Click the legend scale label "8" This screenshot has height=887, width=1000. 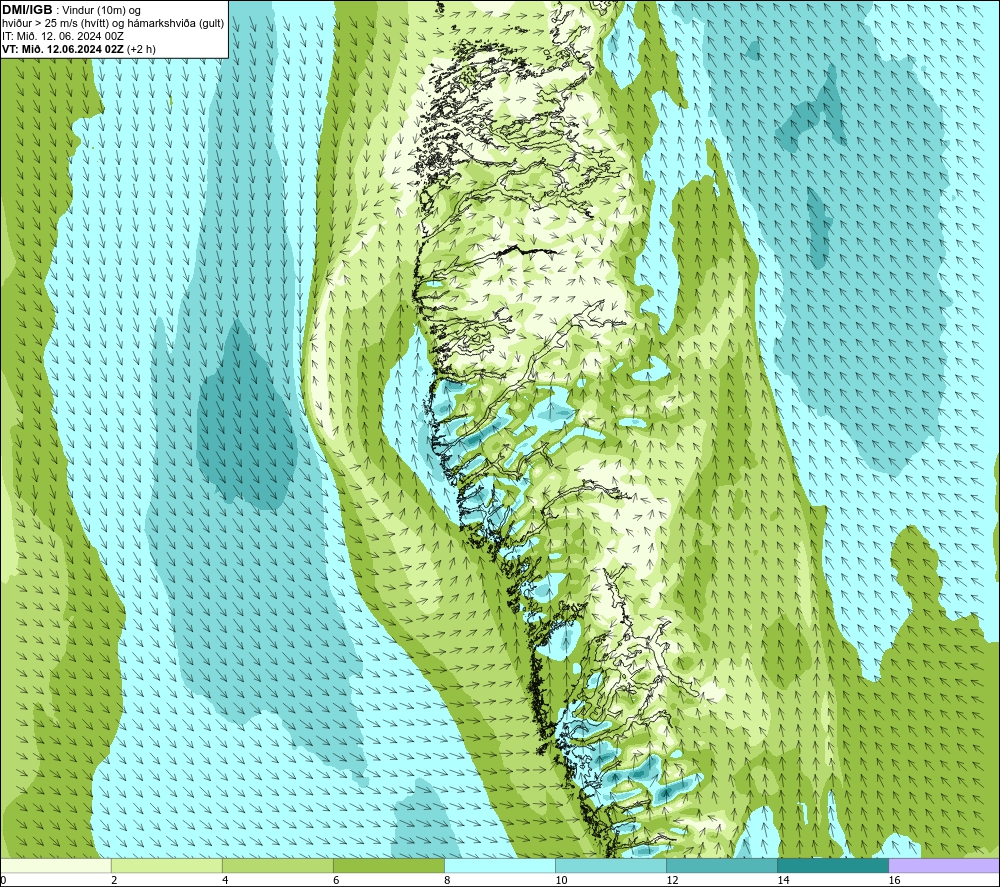coord(447,881)
